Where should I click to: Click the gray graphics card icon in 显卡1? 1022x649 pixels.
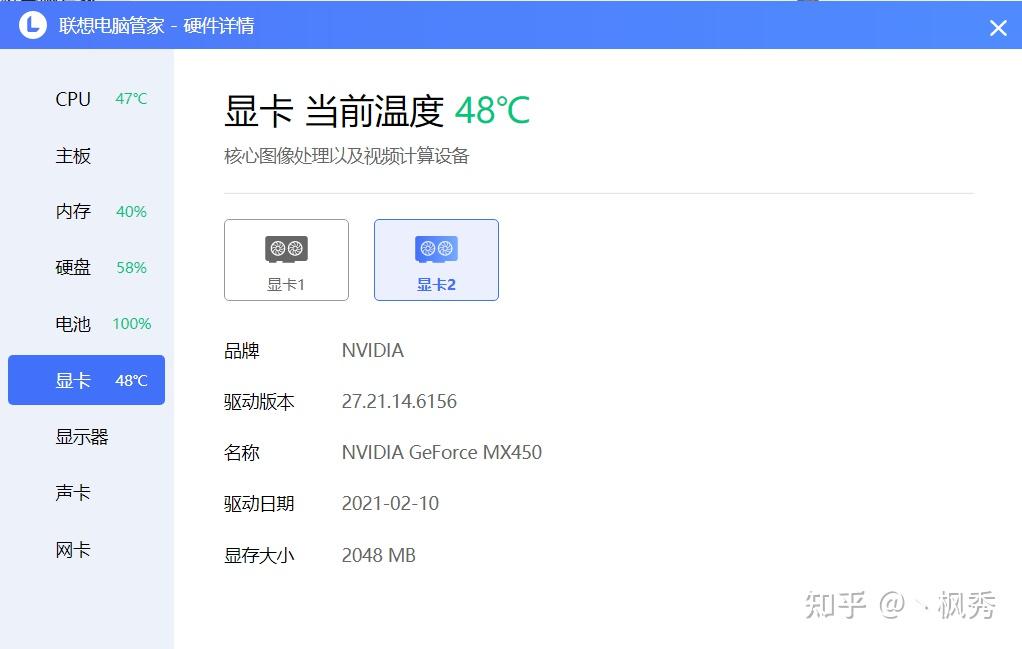coord(286,249)
